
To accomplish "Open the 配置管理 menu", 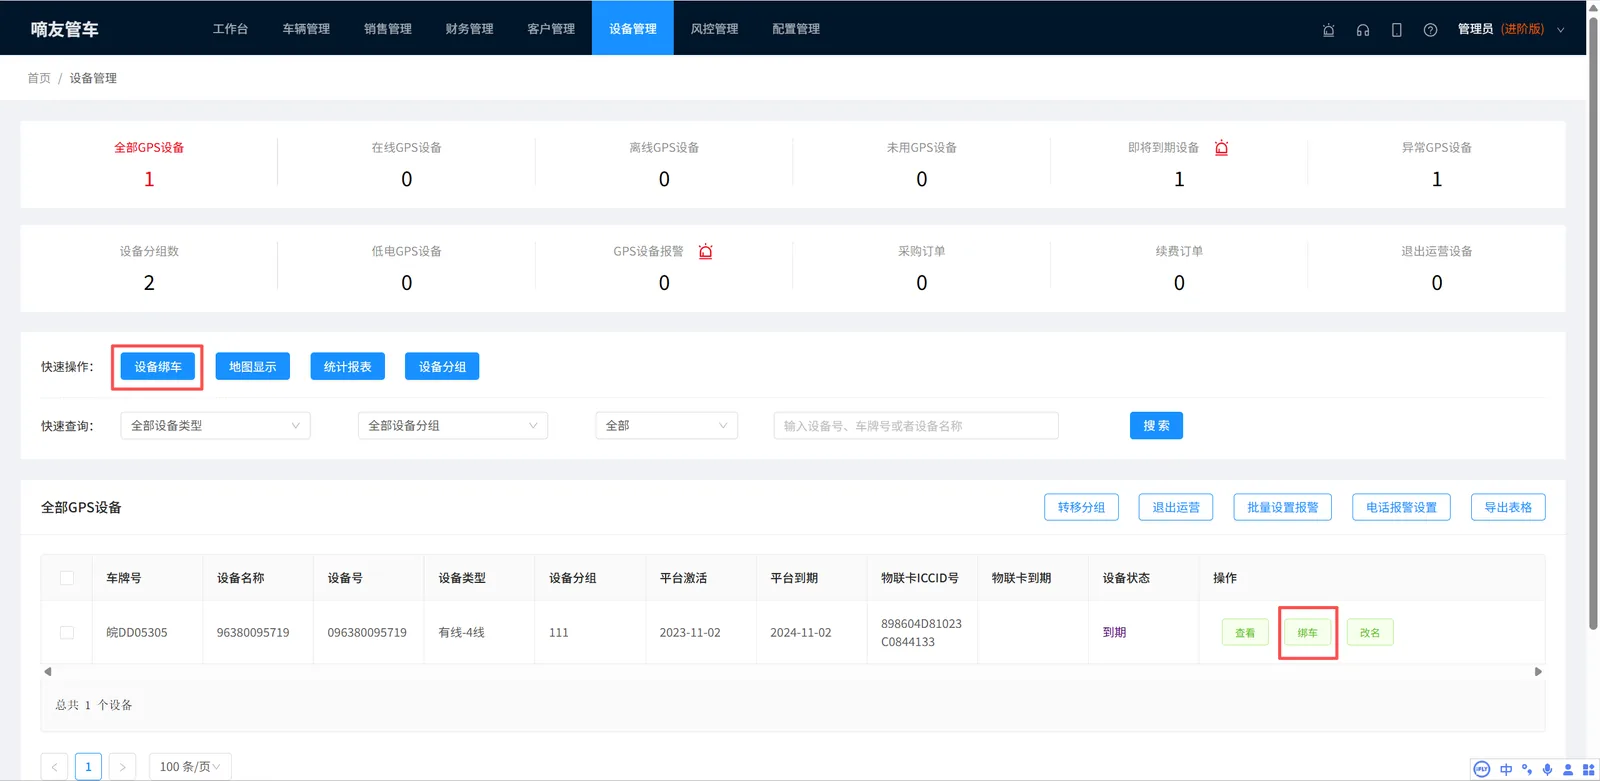I will click(796, 29).
